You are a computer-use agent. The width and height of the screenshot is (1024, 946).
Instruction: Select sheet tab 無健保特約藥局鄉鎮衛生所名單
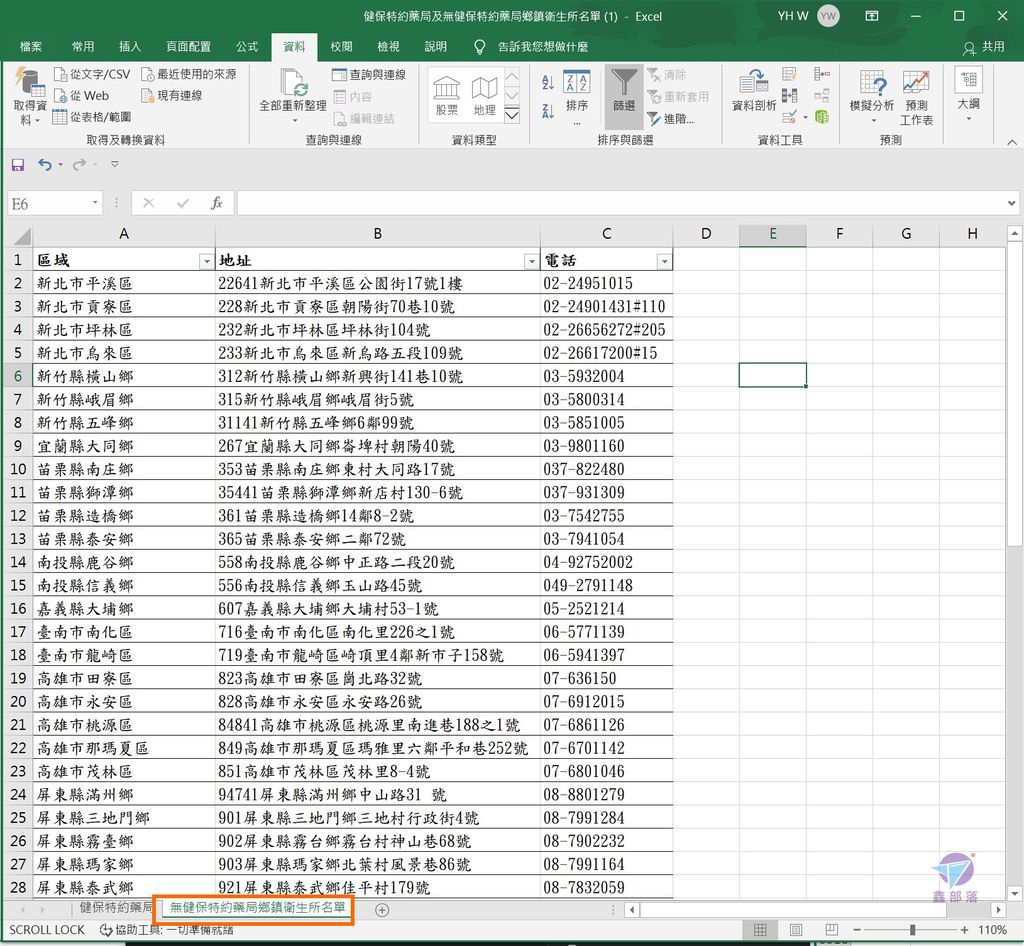click(257, 908)
